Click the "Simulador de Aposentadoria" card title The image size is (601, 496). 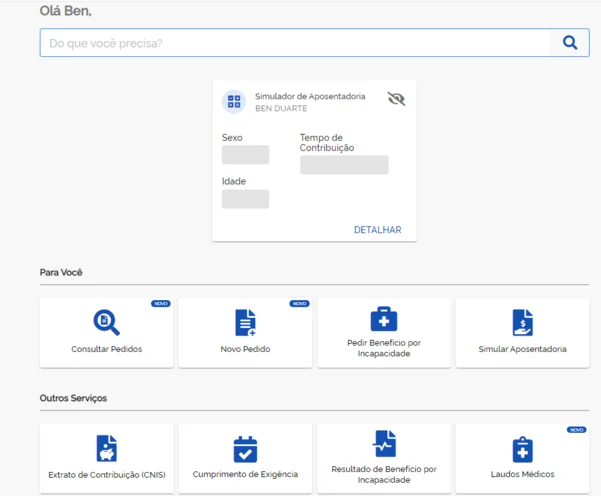click(x=310, y=96)
